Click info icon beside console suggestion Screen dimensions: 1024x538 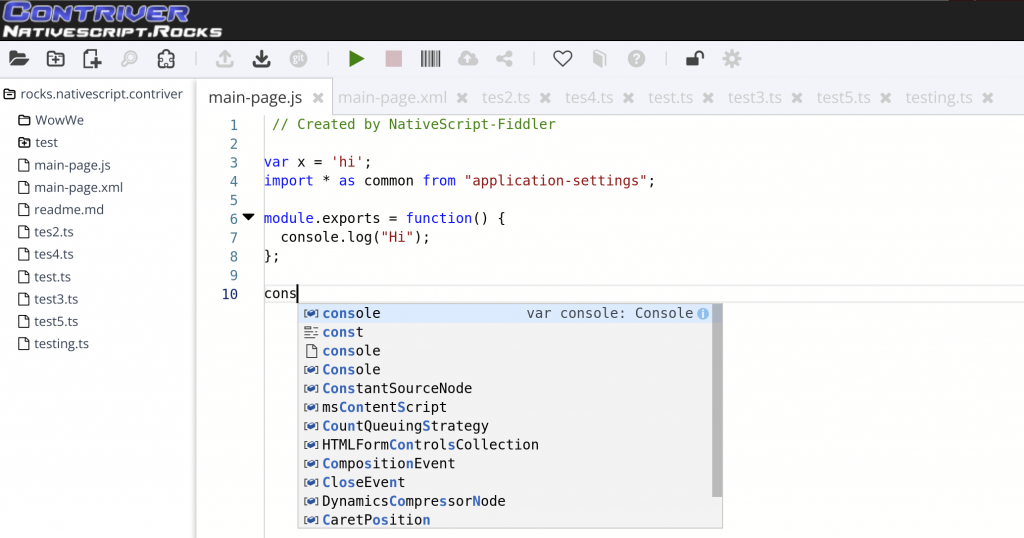point(703,313)
